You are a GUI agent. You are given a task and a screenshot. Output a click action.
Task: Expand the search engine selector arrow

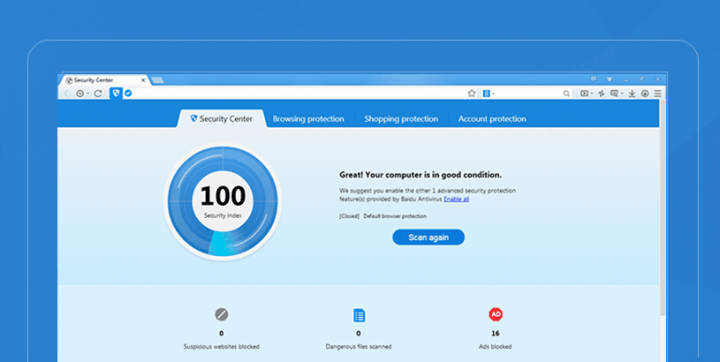point(494,94)
